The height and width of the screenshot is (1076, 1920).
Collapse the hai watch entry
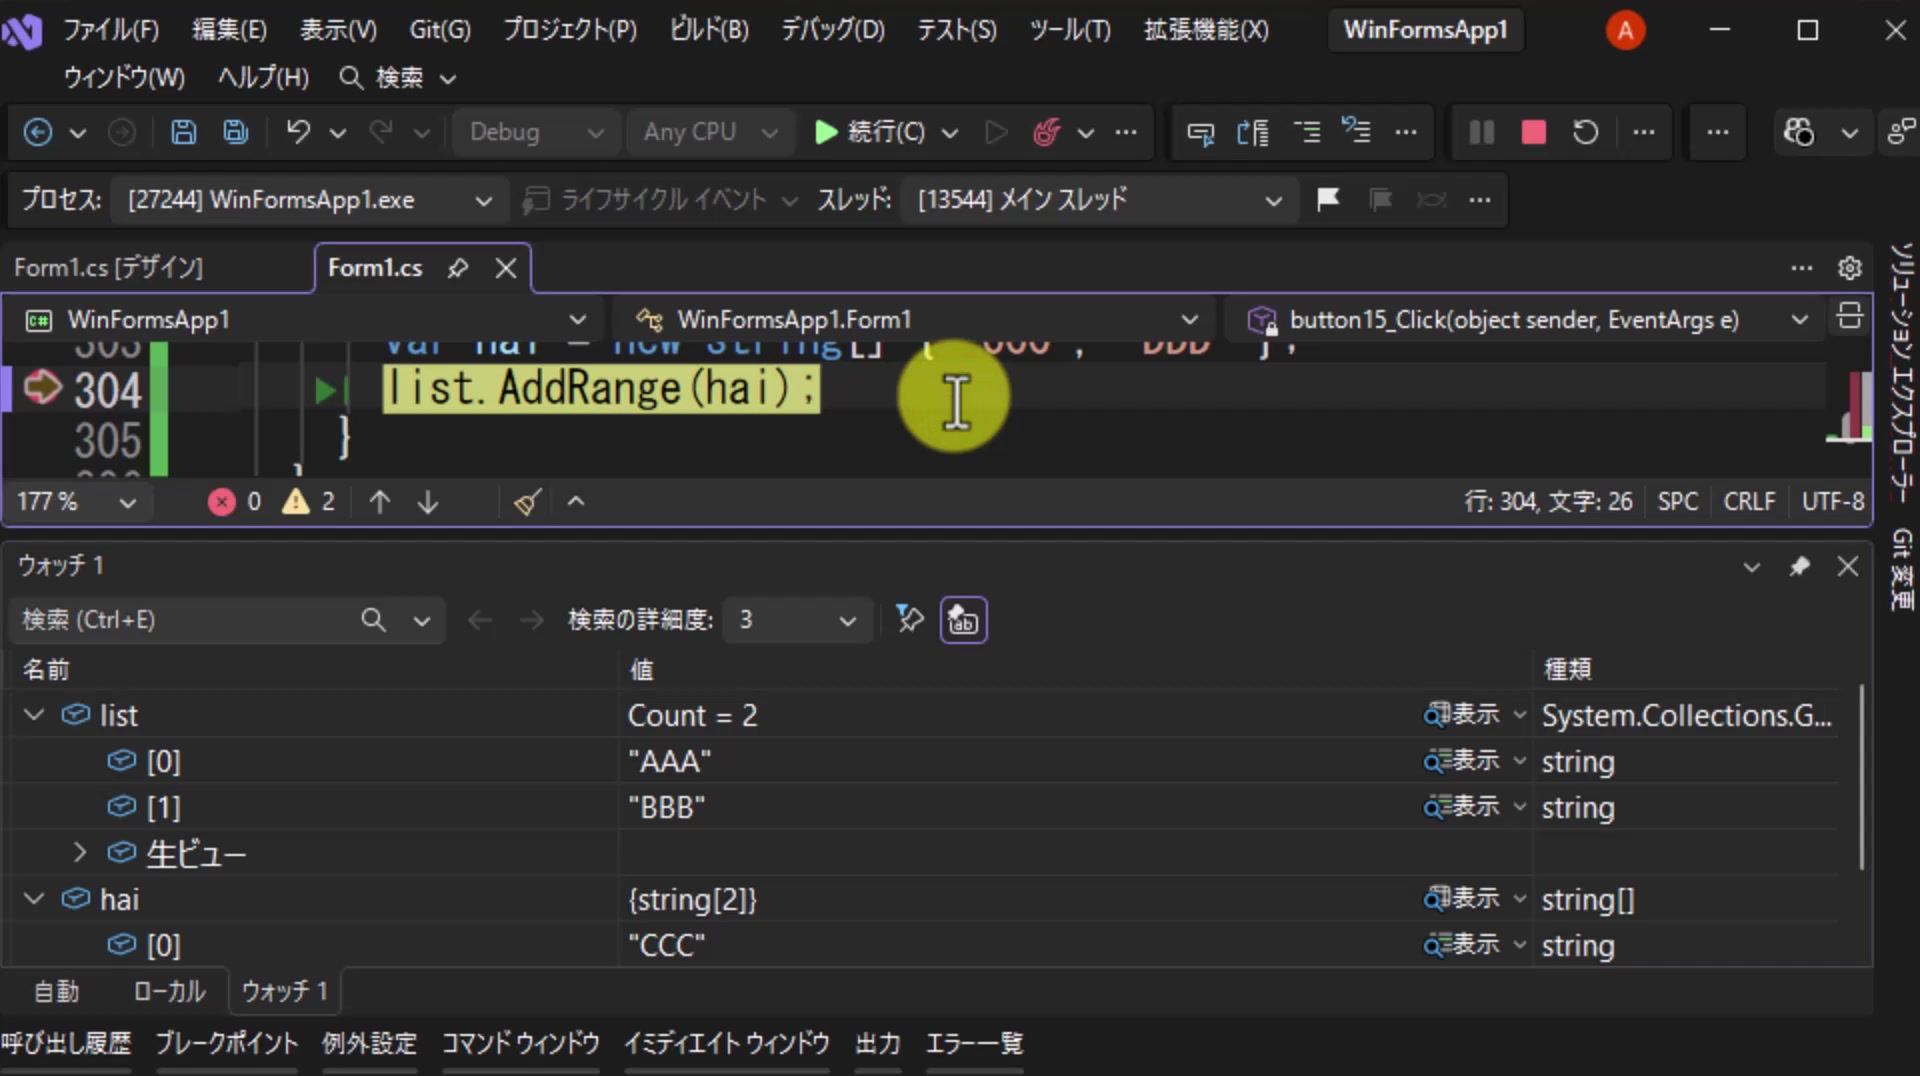[x=34, y=899]
